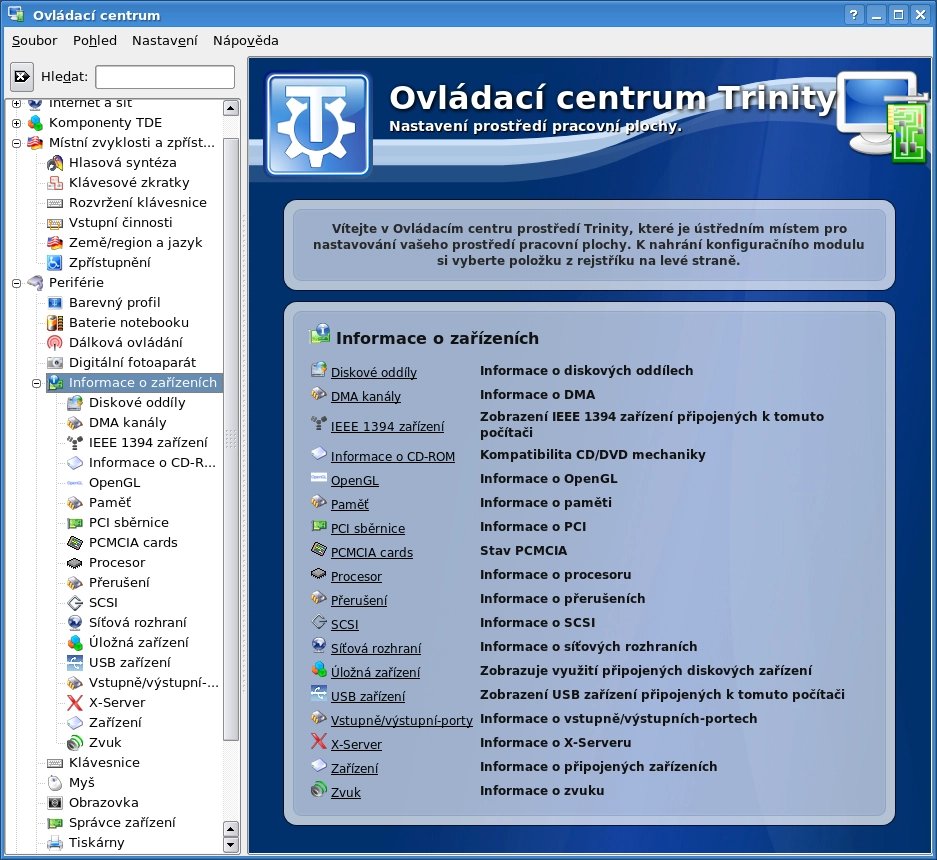
Task: Select PCI sběrnice in the sidebar tree
Action: pos(128,523)
